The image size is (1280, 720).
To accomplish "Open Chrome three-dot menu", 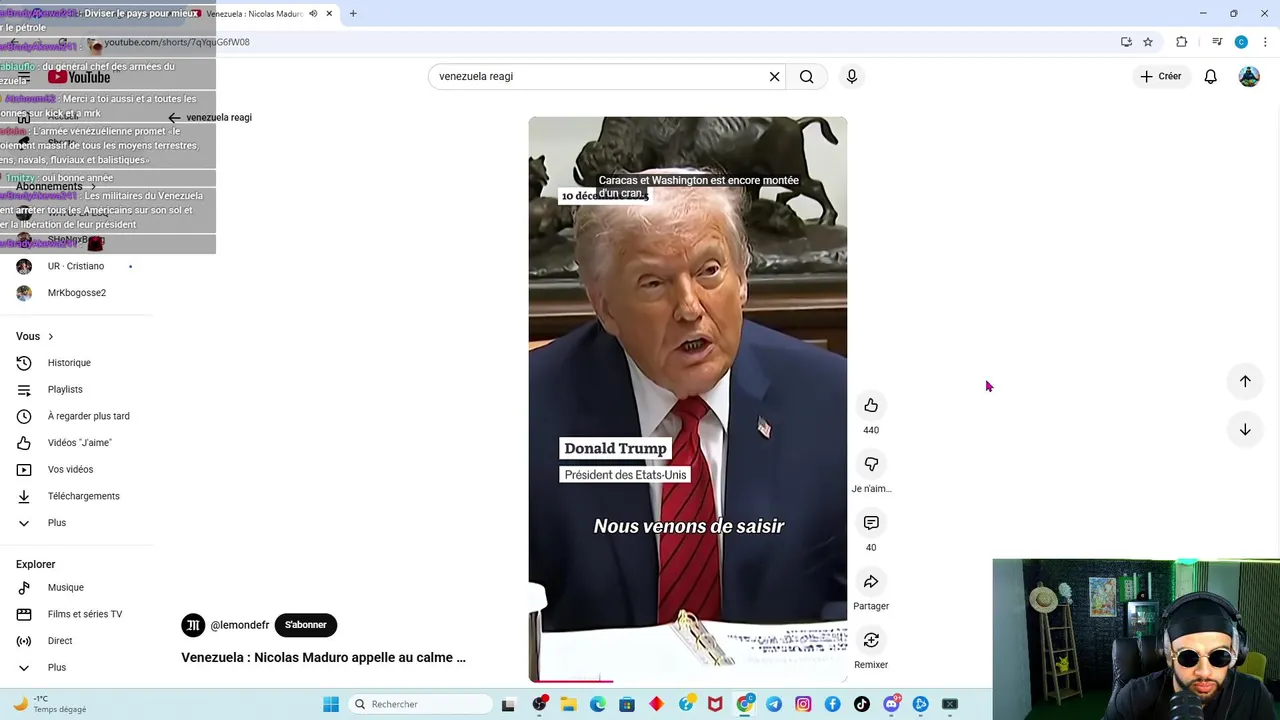I will 1266,42.
